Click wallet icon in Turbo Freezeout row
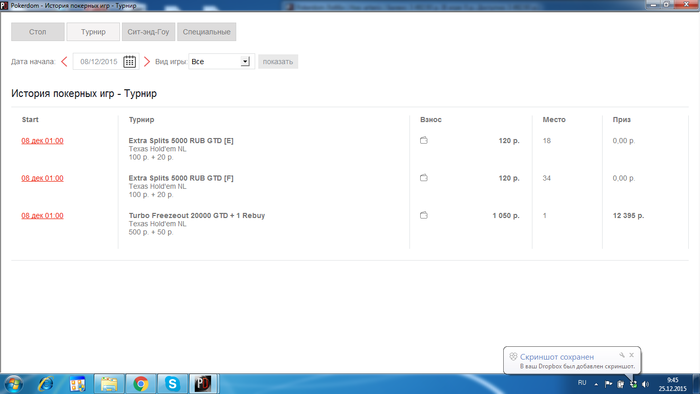 pos(424,215)
